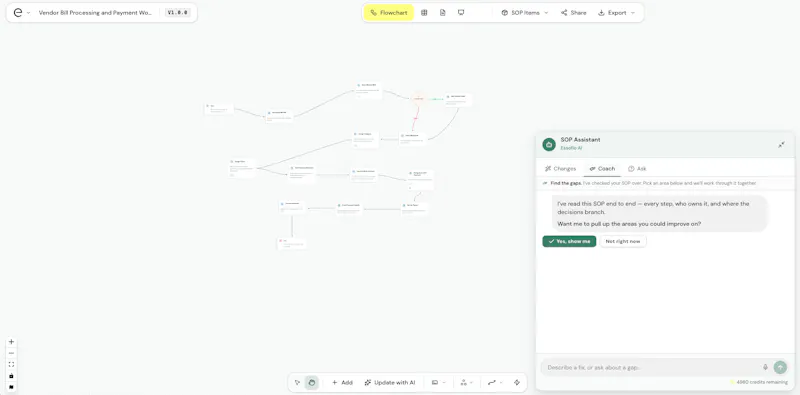Click the Yes, show me button

pyautogui.click(x=569, y=241)
